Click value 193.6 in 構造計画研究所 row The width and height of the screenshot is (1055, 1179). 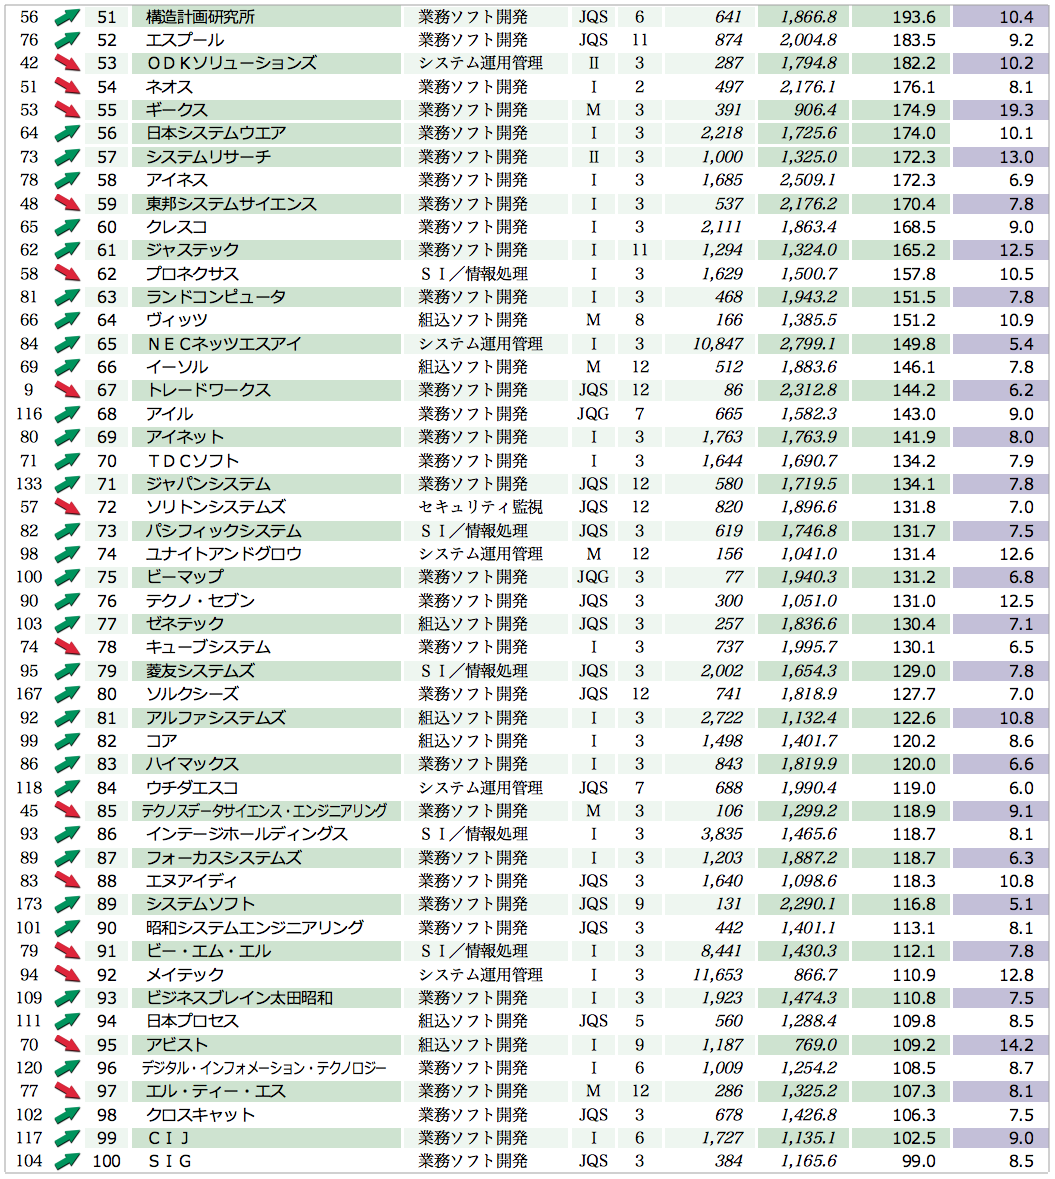pyautogui.click(x=914, y=17)
